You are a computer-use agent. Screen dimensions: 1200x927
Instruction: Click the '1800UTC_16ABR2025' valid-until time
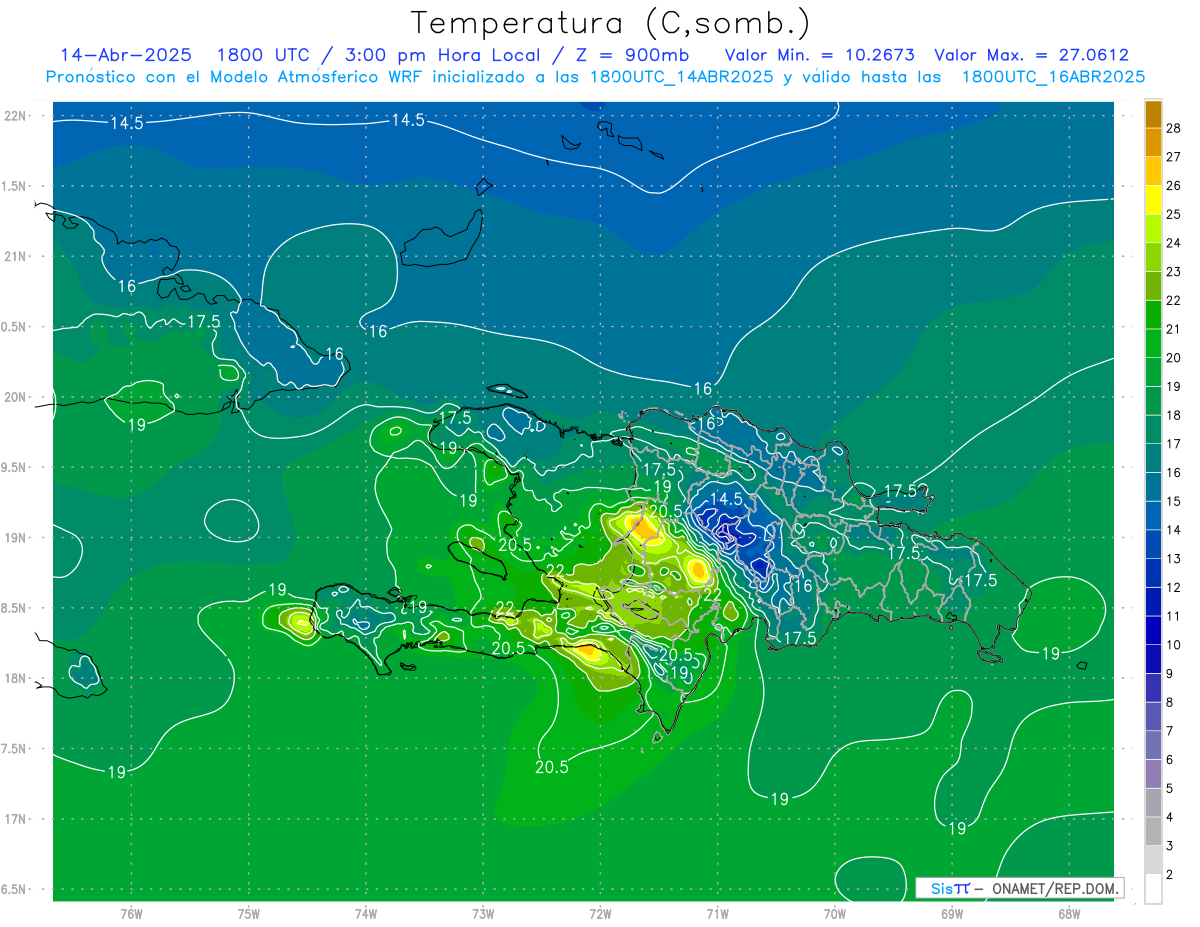coord(1053,76)
